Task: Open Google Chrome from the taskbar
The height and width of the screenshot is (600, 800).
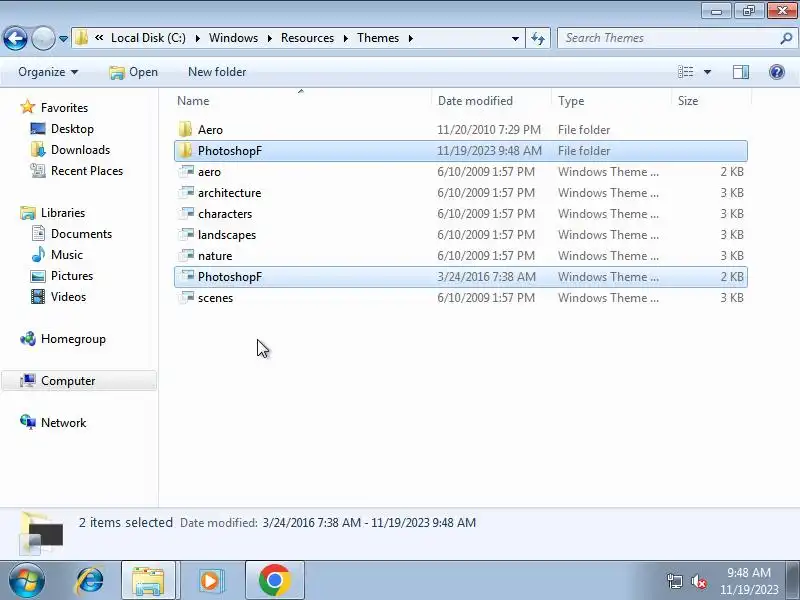Action: pos(274,581)
